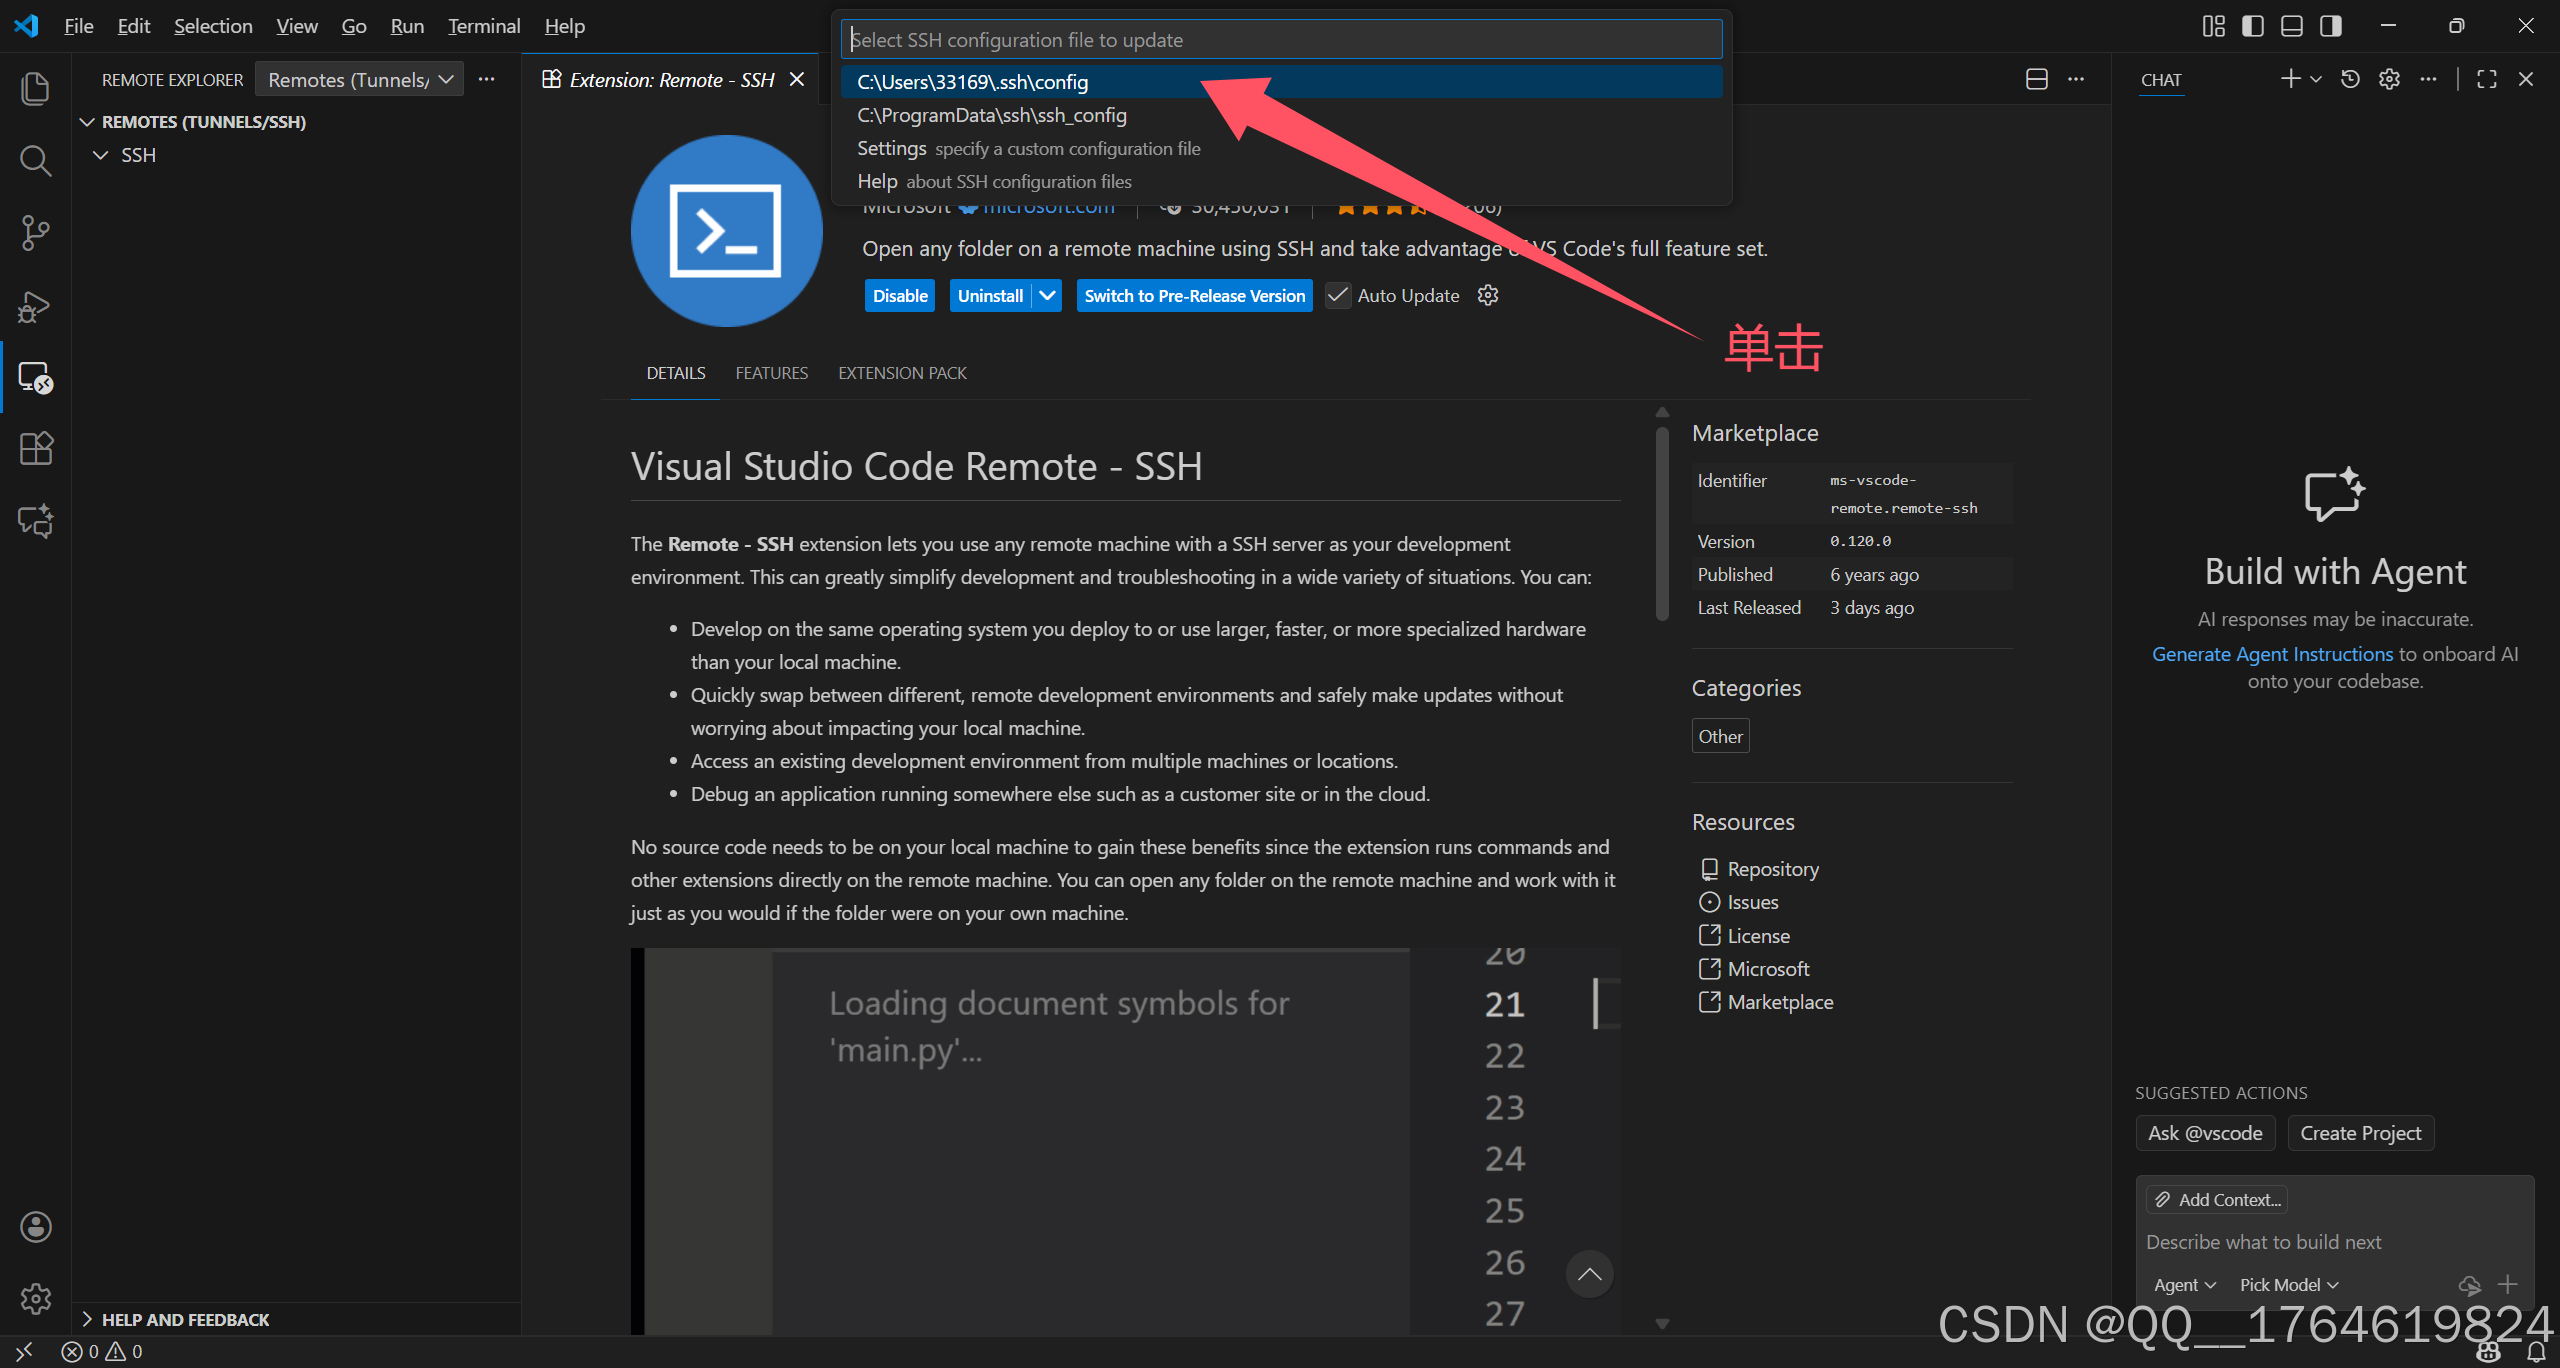Open the Remotes (Tunnels/SSH) dropdown
Viewport: 2560px width, 1368px height.
[x=359, y=79]
